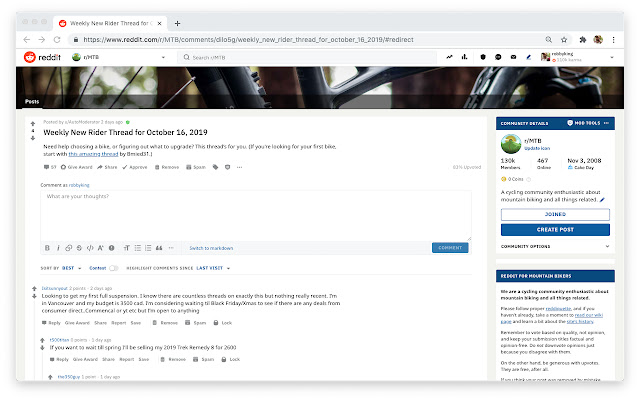Toggle inline code formatting in editor

tap(90, 248)
